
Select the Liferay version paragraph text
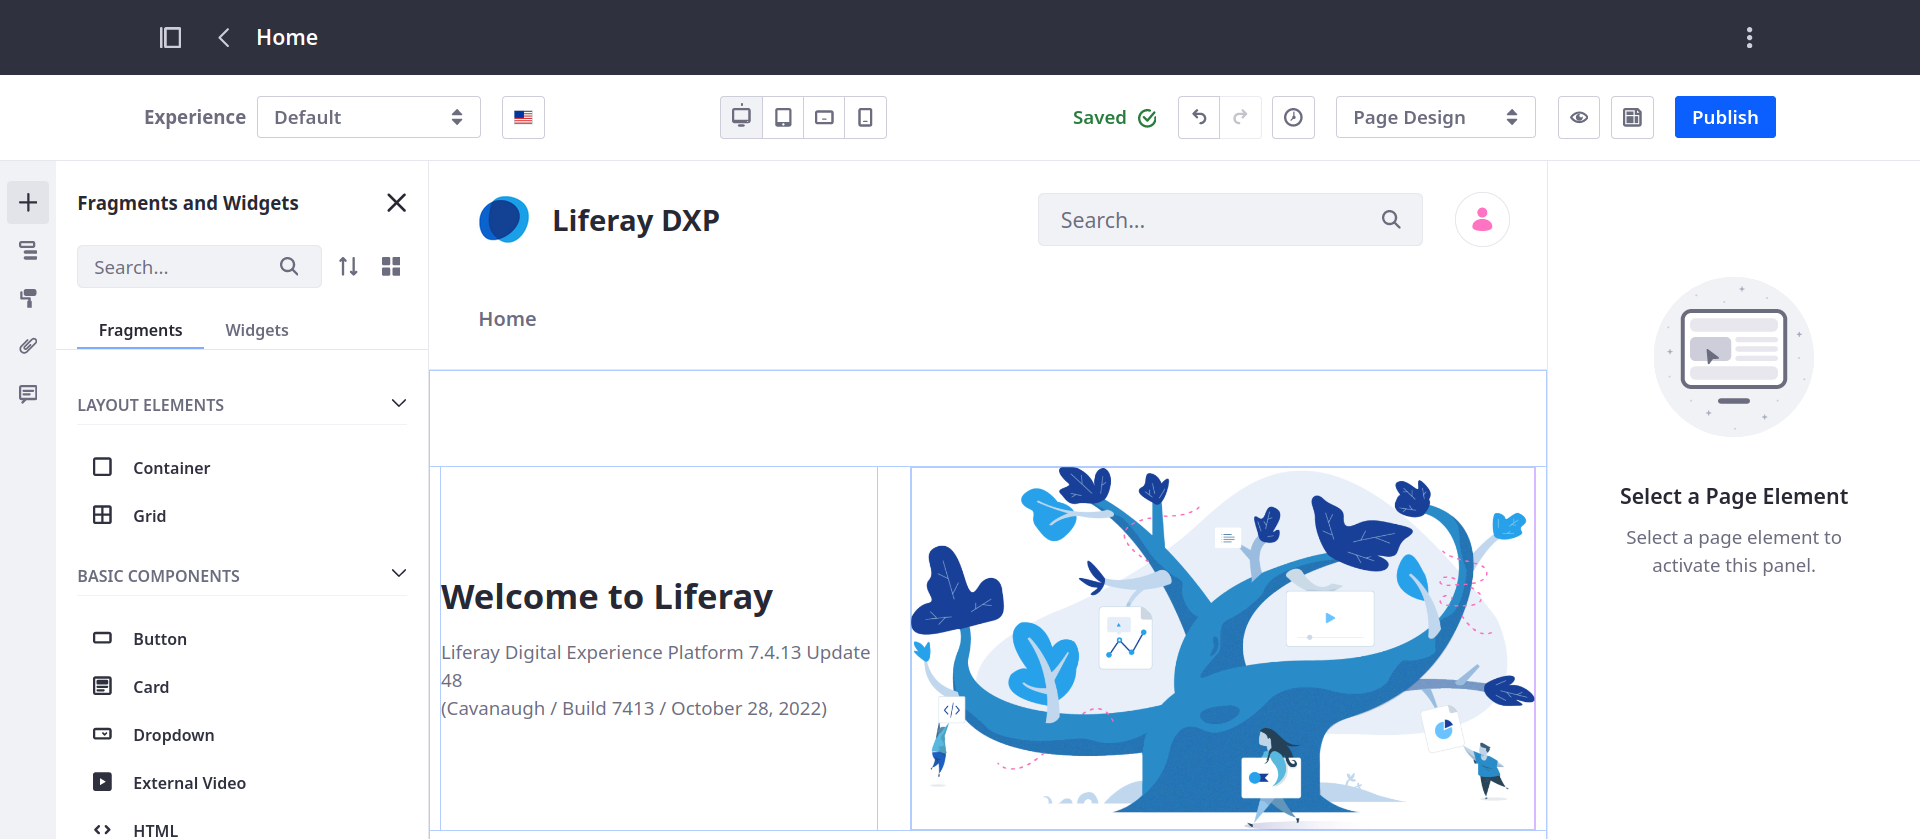point(656,680)
